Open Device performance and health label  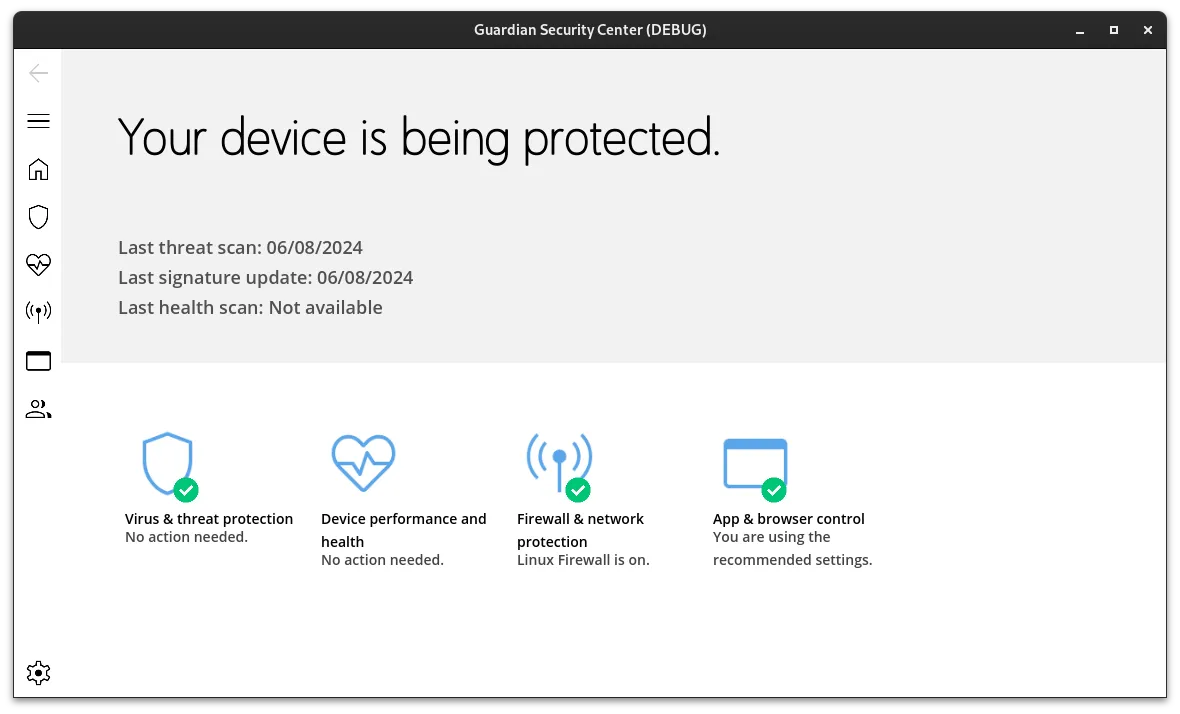[403, 530]
